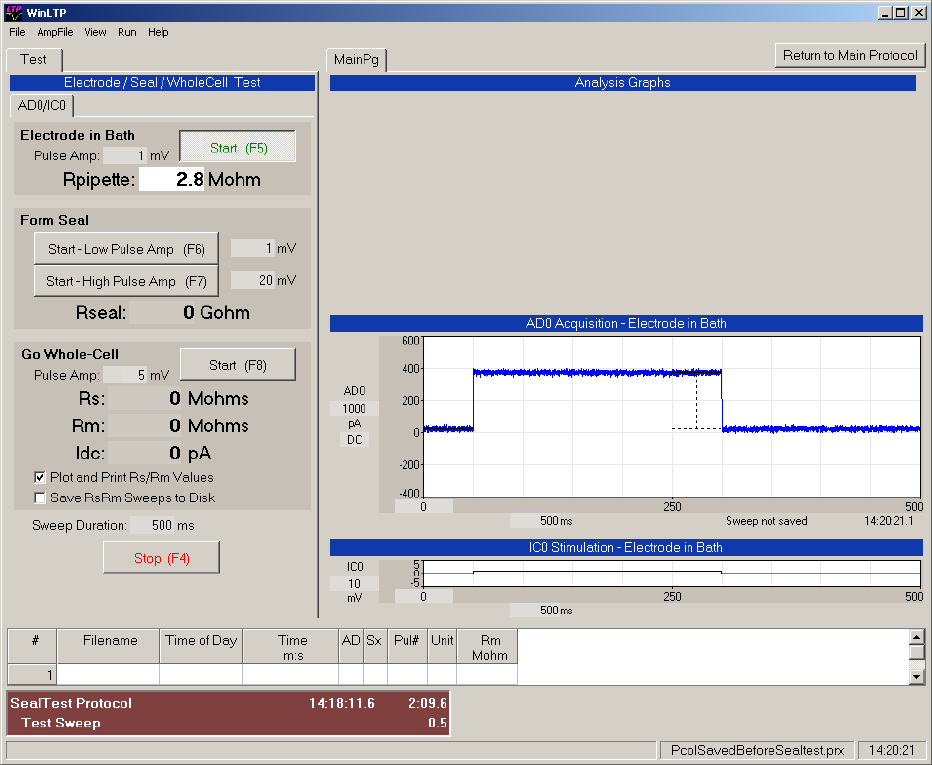Open the Run menu

coord(127,32)
